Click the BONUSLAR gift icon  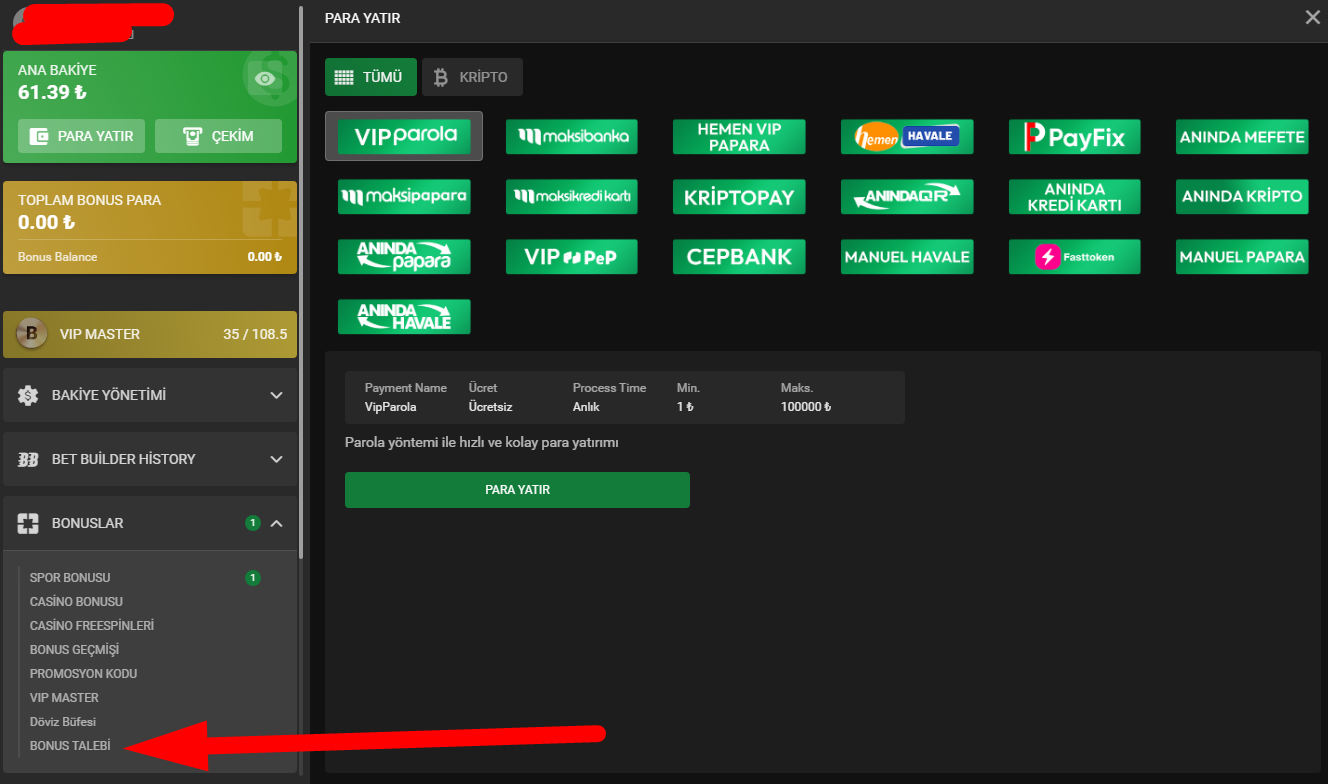point(28,523)
